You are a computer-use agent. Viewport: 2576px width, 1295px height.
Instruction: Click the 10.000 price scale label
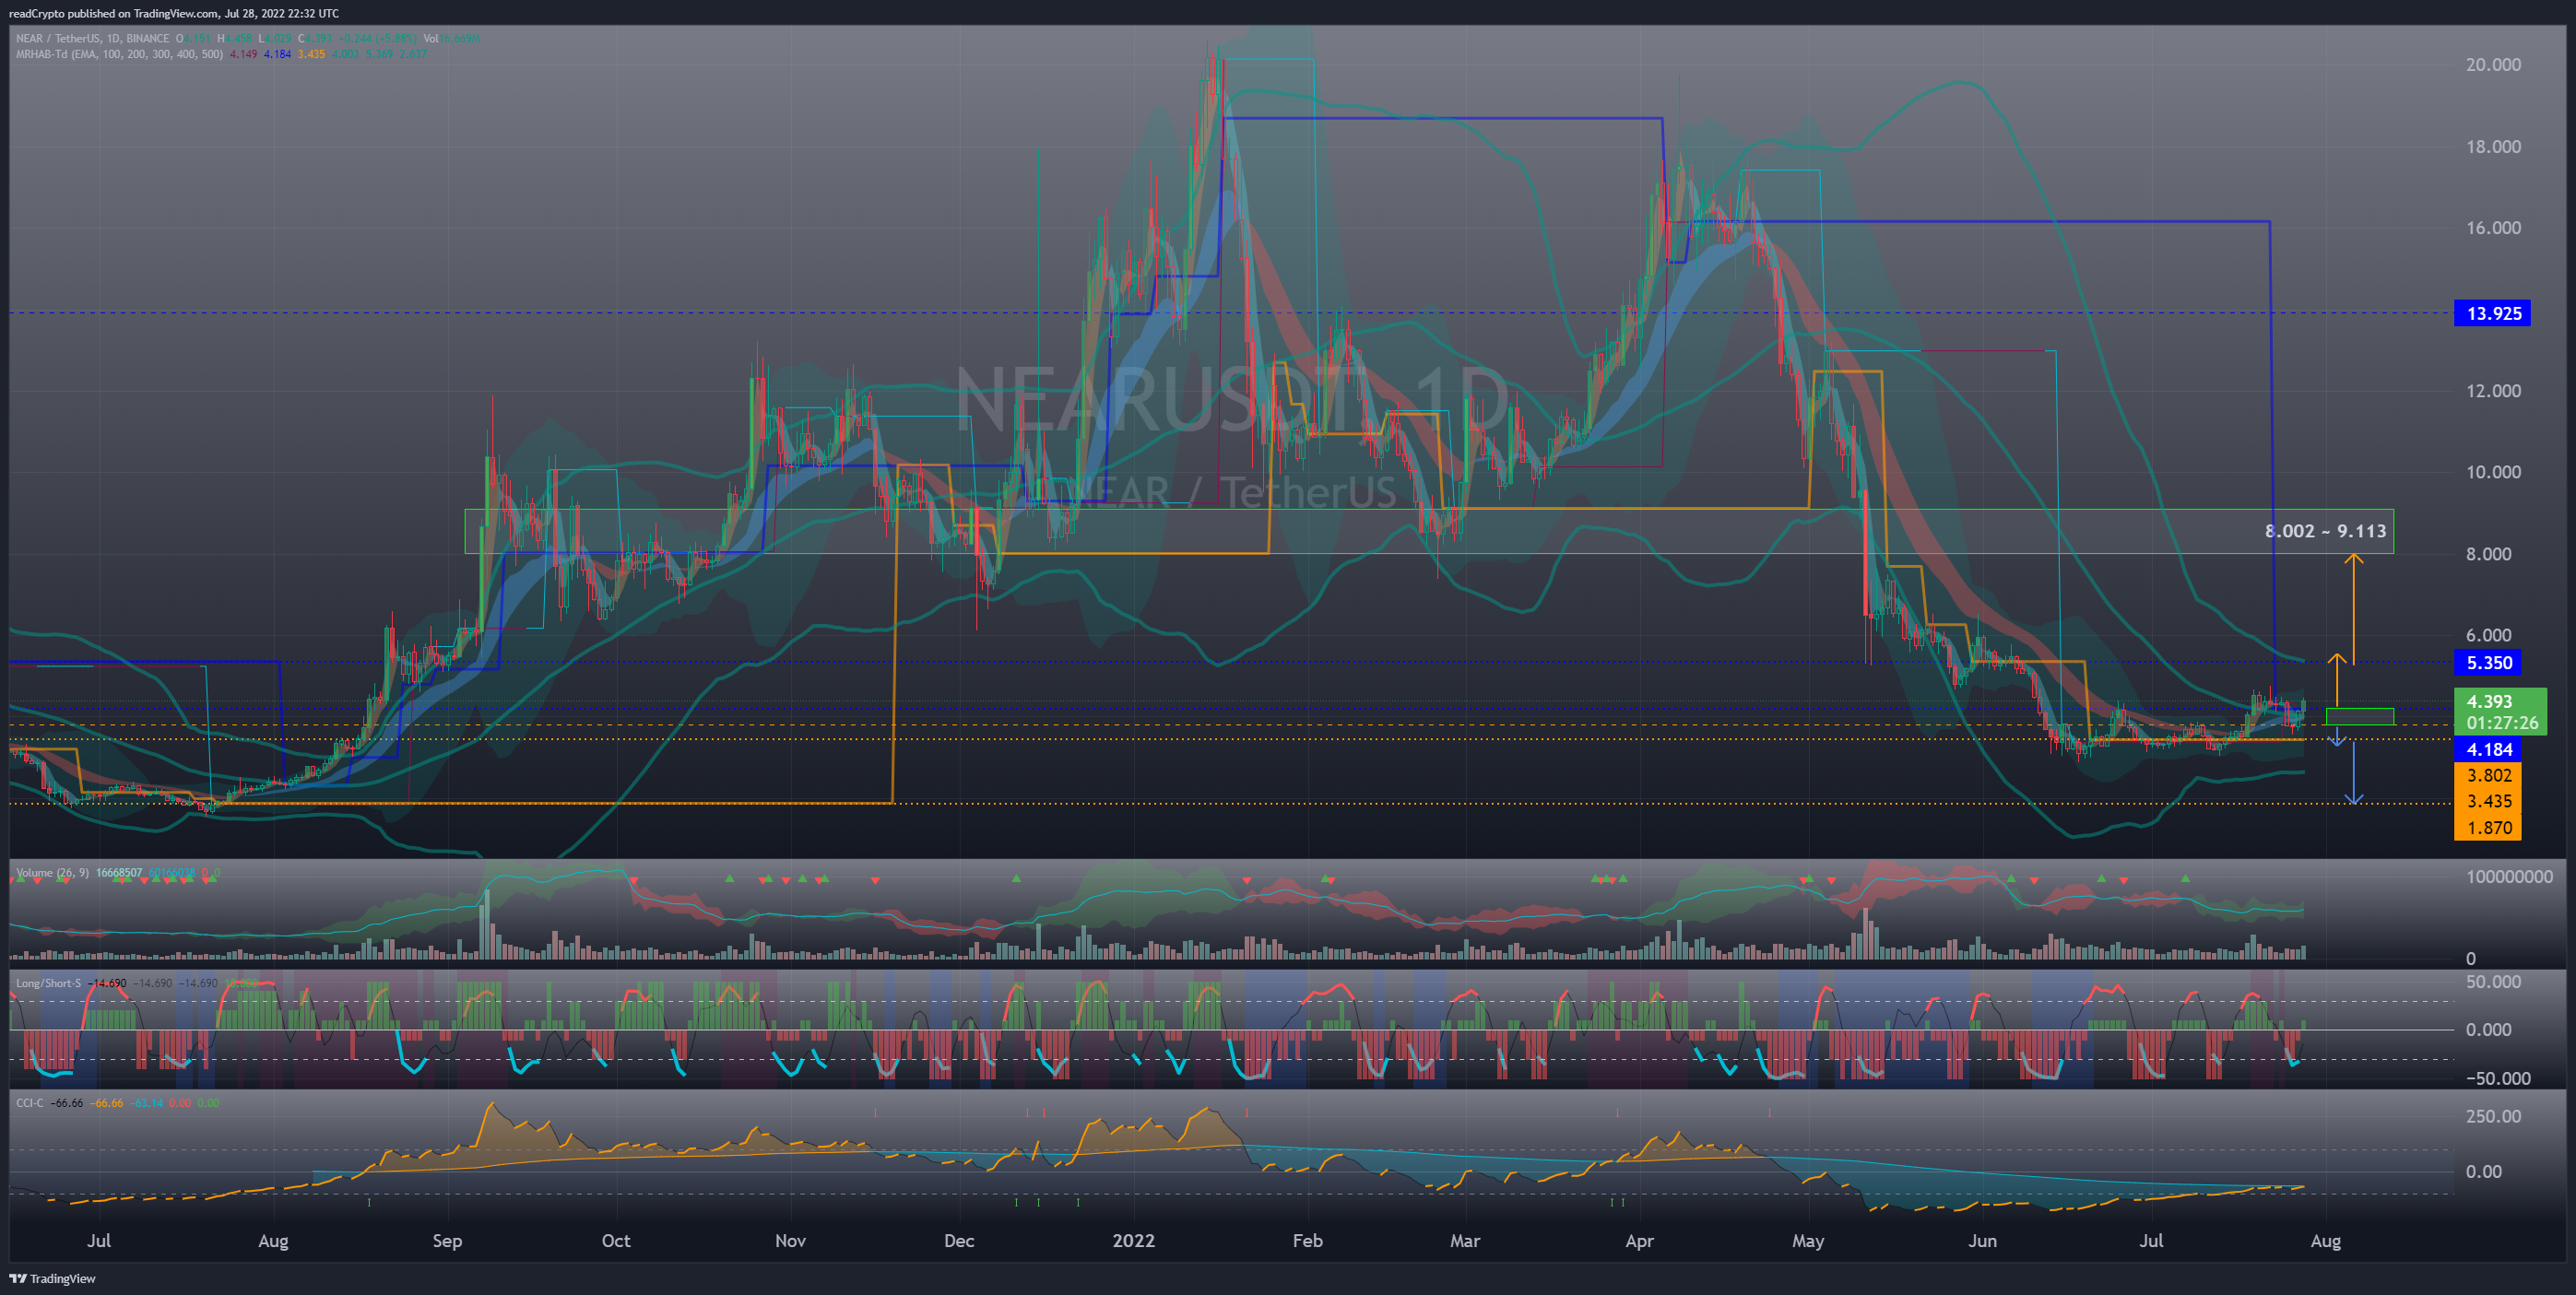point(2493,471)
